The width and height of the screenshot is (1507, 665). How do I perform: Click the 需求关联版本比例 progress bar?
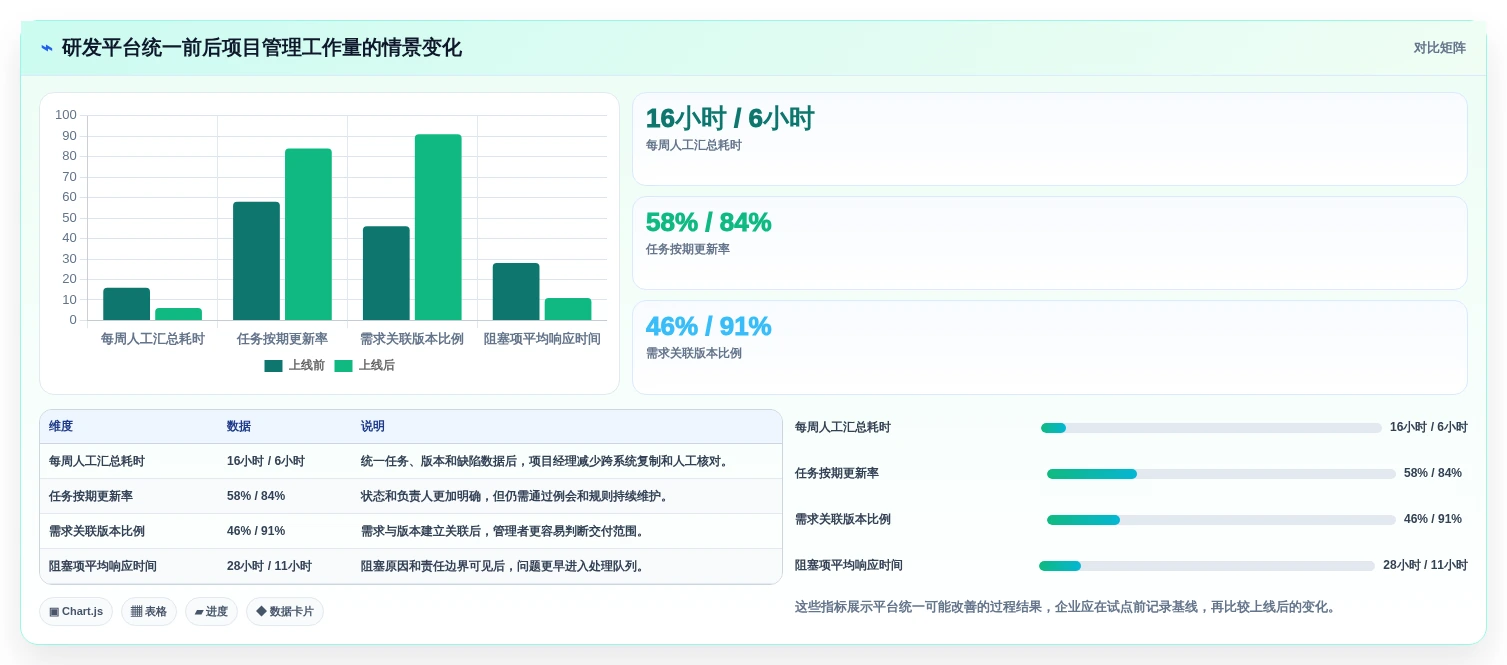click(1221, 520)
